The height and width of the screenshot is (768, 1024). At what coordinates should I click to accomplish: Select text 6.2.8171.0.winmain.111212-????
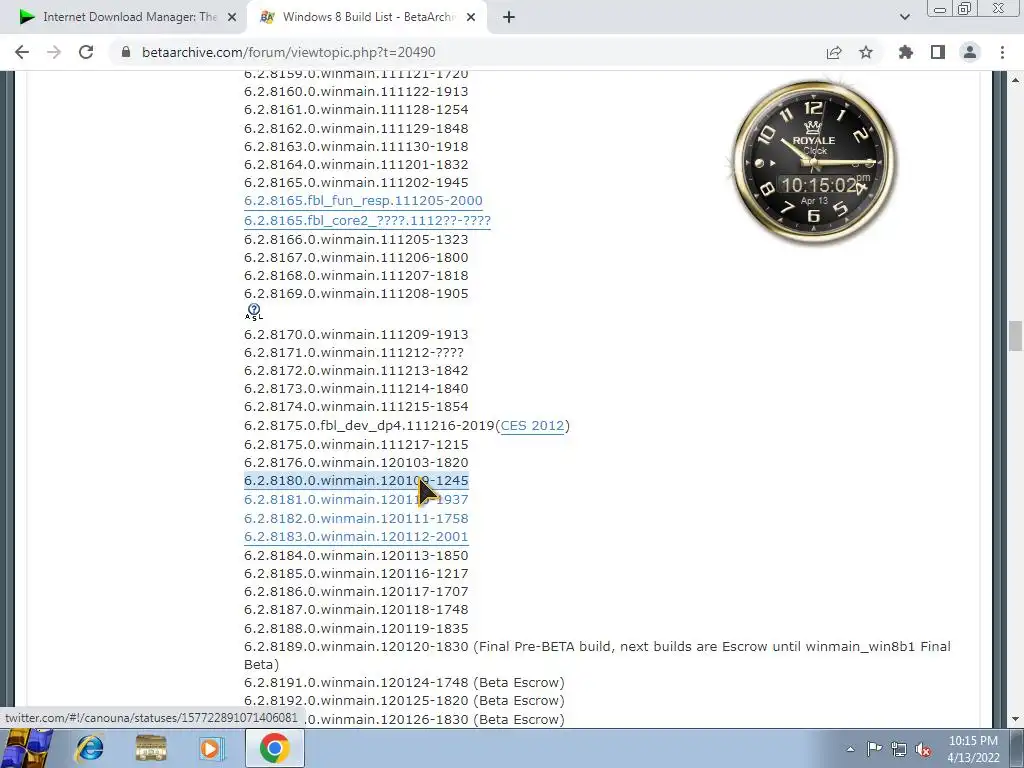tap(354, 353)
